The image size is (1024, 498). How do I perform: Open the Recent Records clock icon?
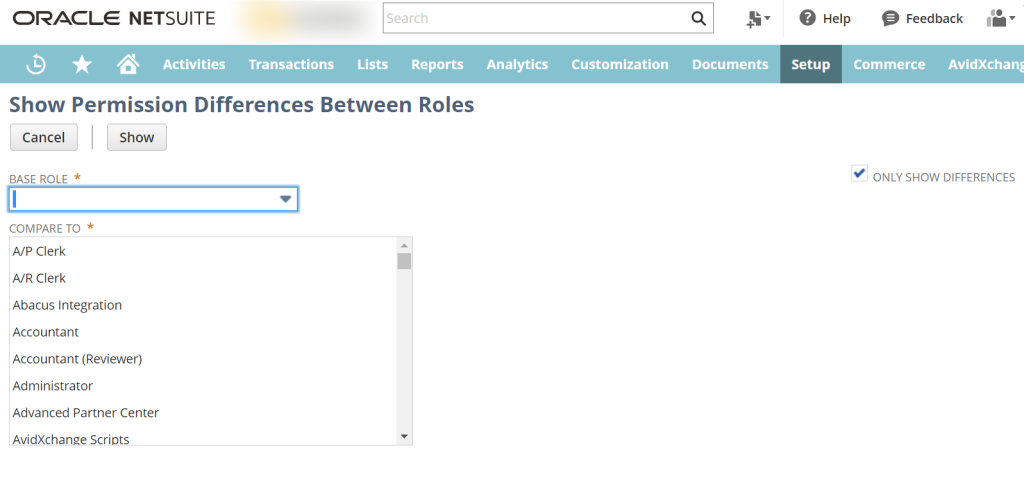point(35,64)
